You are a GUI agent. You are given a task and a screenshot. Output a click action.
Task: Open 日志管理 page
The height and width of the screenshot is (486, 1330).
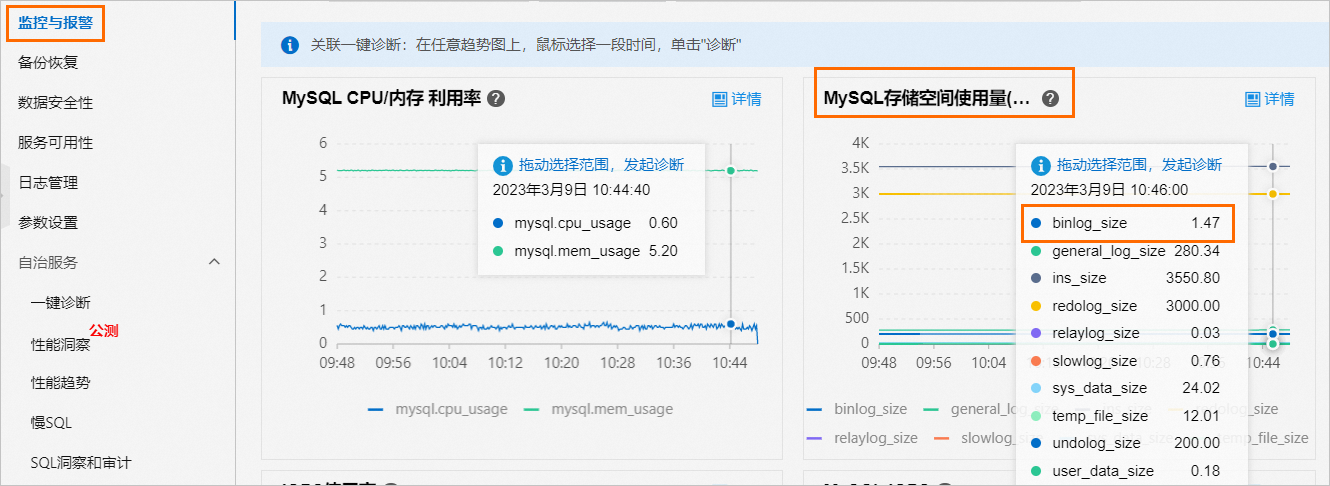click(48, 182)
